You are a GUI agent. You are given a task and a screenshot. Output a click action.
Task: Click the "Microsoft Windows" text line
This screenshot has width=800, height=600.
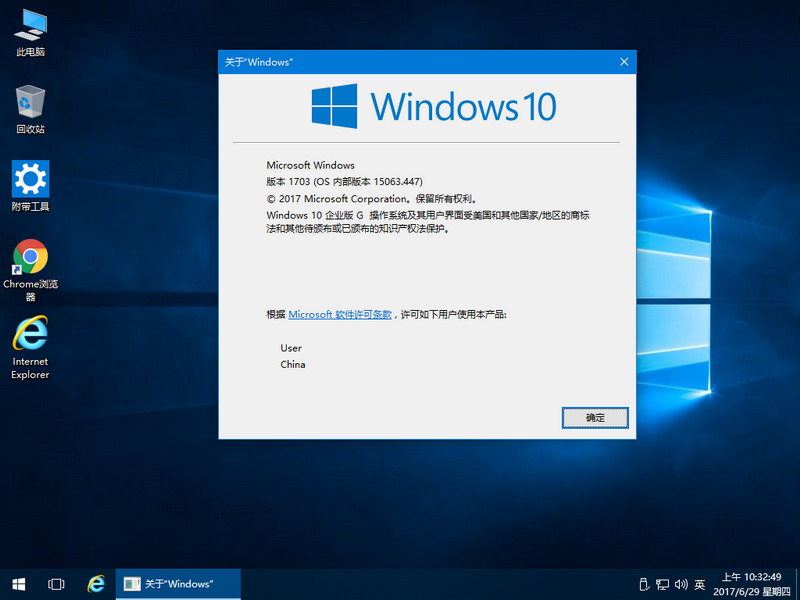click(x=310, y=165)
